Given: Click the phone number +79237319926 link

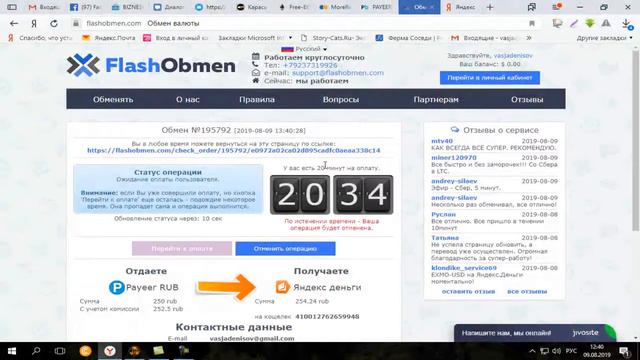Looking at the screenshot, I should 310,65.
